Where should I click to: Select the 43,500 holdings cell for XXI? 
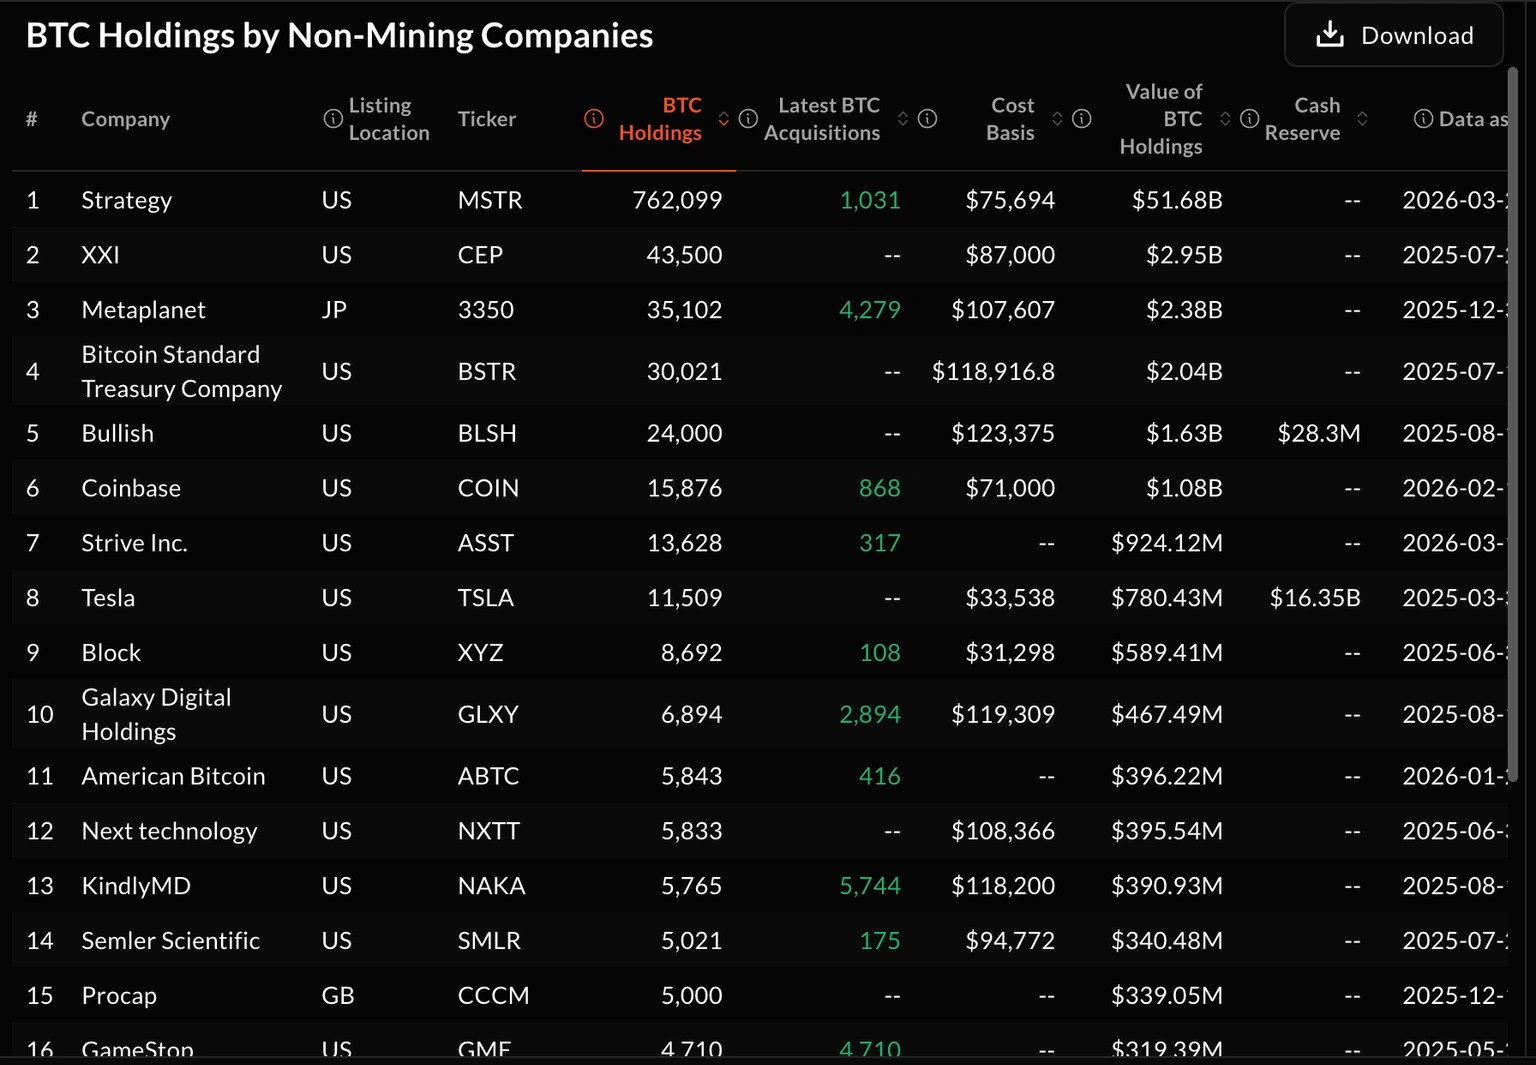tap(684, 255)
